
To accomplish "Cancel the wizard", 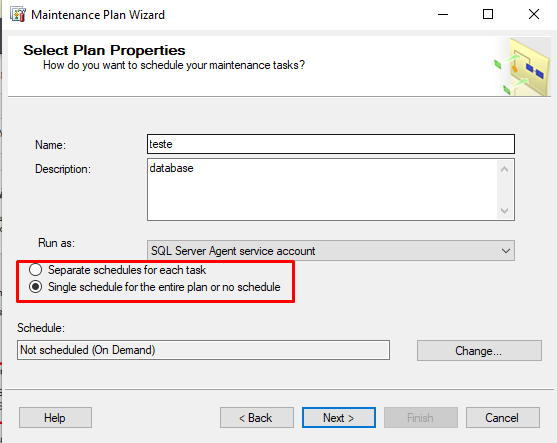I will (x=503, y=418).
